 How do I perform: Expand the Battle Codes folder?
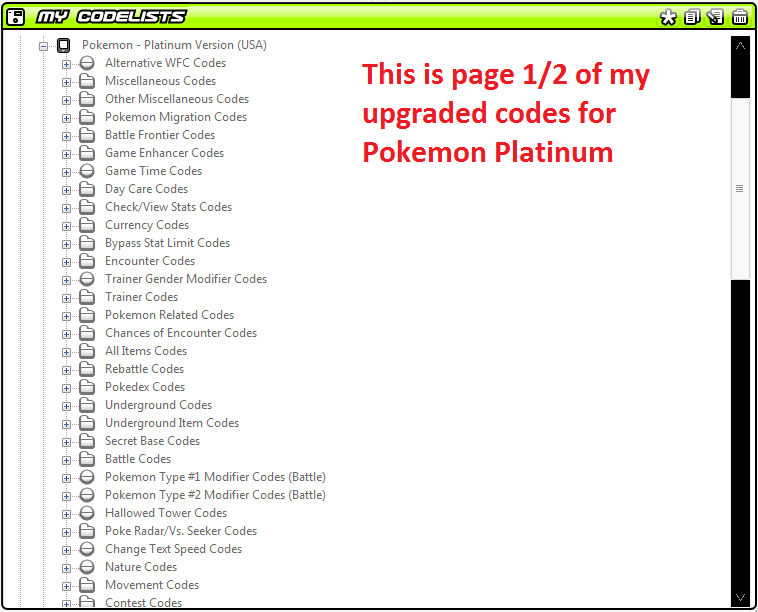(66, 460)
